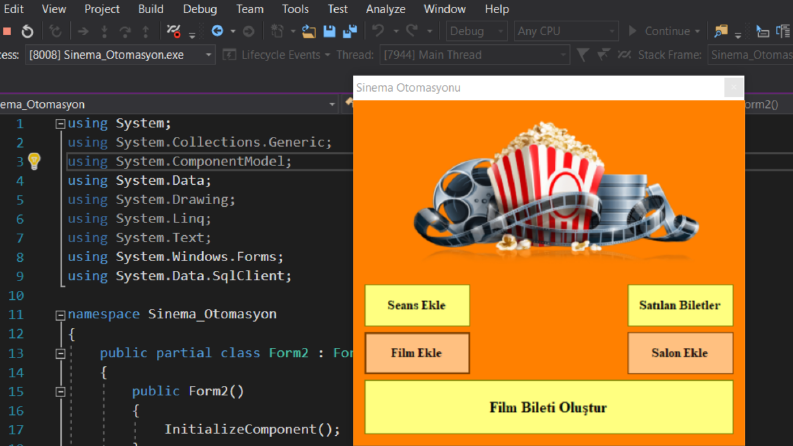This screenshot has height=446, width=793.
Task: Toggle the IntelliTrace breakpoint icon
Action: pos(173,31)
